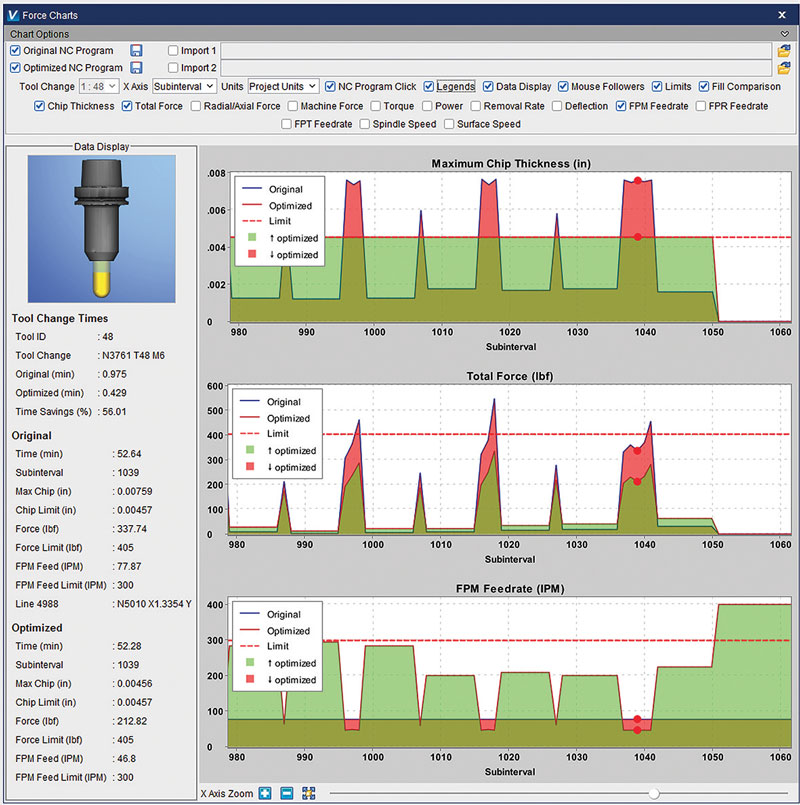Click the upper red marker on the Chip Thickness chart
800x805 pixels.
637,180
